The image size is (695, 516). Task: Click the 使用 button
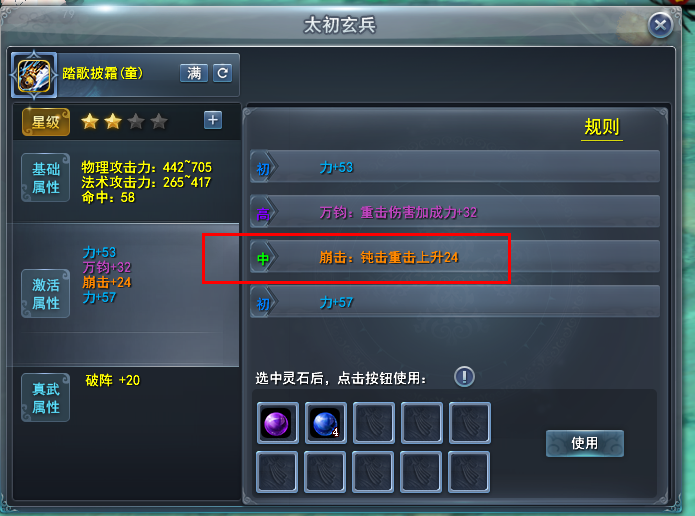coord(585,443)
